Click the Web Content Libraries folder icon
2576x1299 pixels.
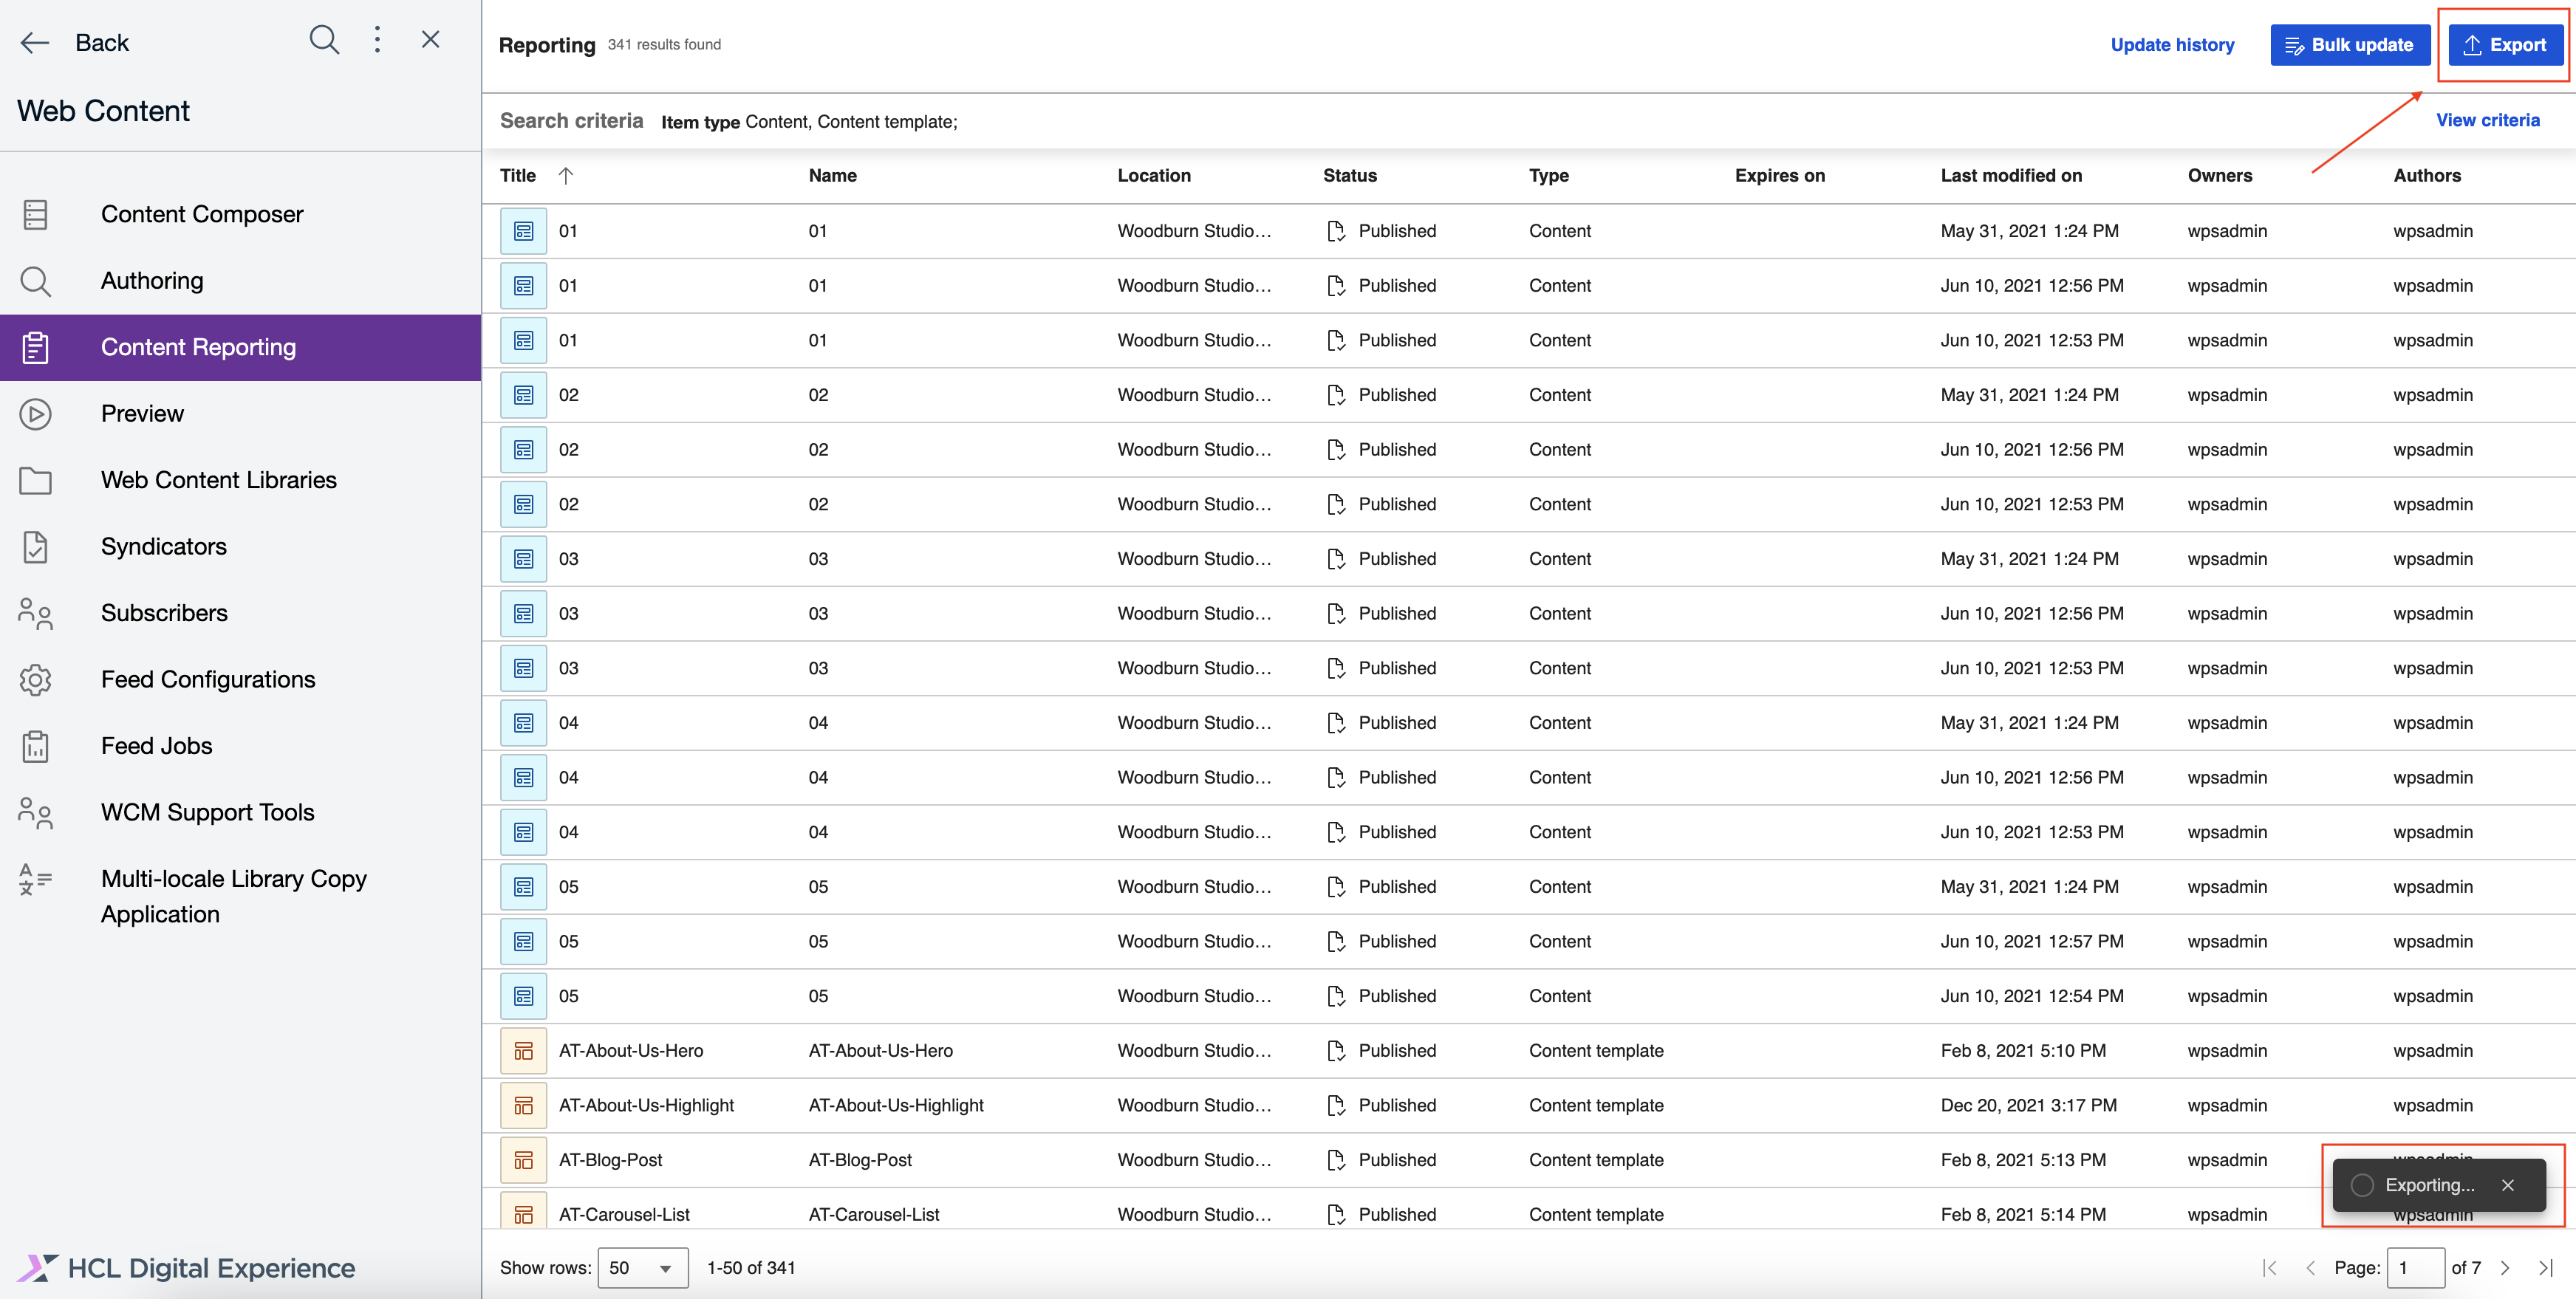coord(36,480)
